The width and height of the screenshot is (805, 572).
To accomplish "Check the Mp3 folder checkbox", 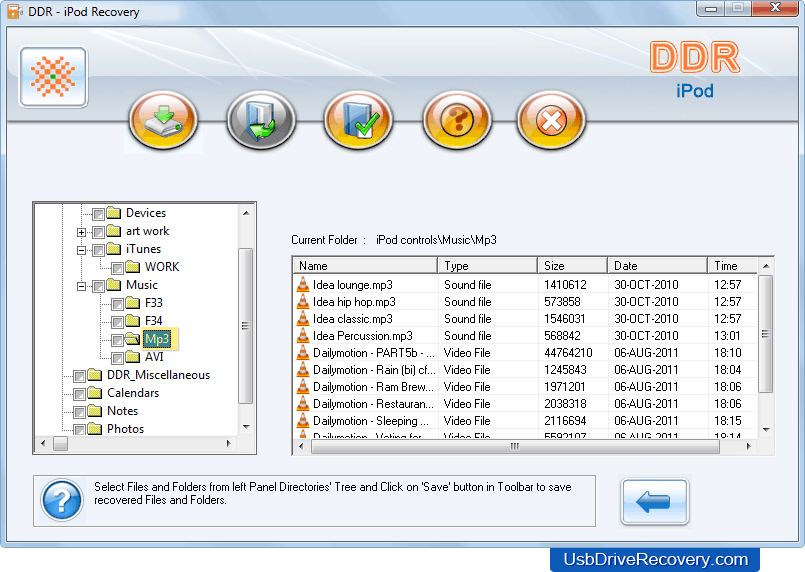I will 118,340.
